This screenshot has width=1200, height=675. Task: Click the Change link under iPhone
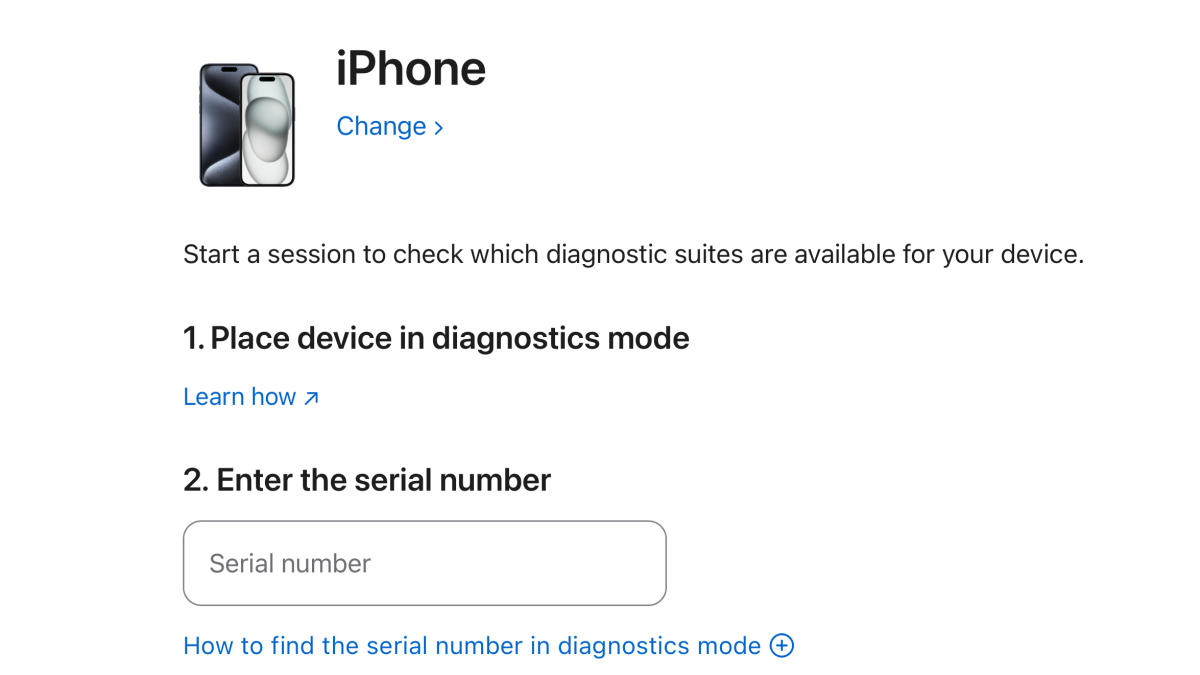point(381,126)
